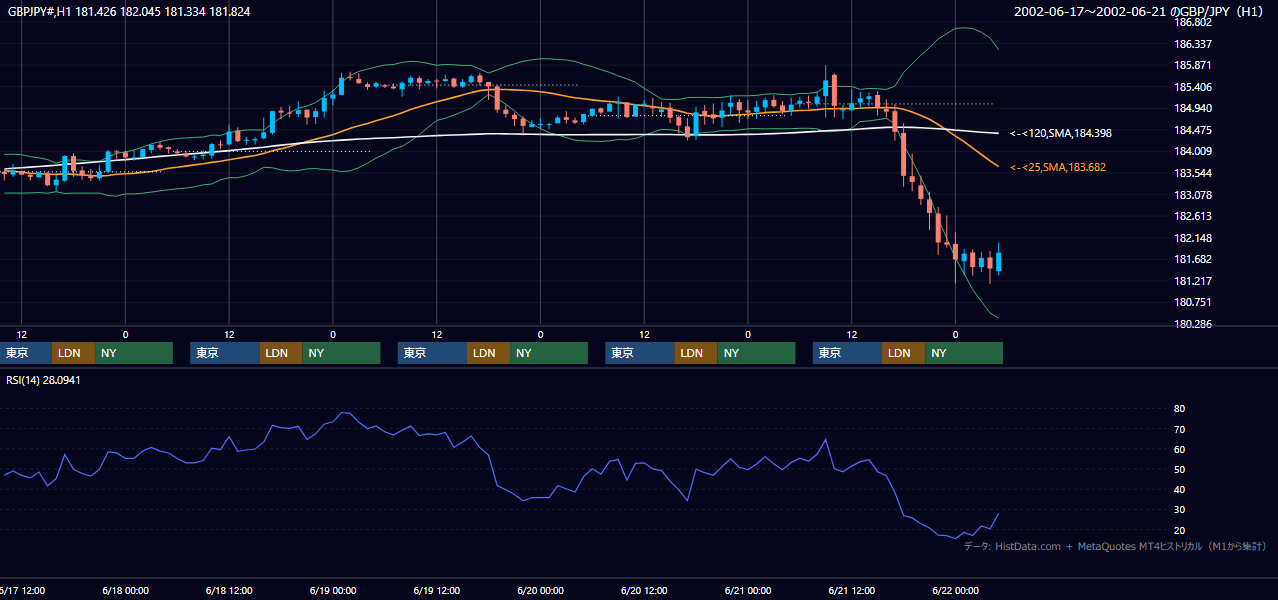This screenshot has width=1278, height=600.
Task: Click the 182.613 price axis label
Action: tap(1193, 216)
